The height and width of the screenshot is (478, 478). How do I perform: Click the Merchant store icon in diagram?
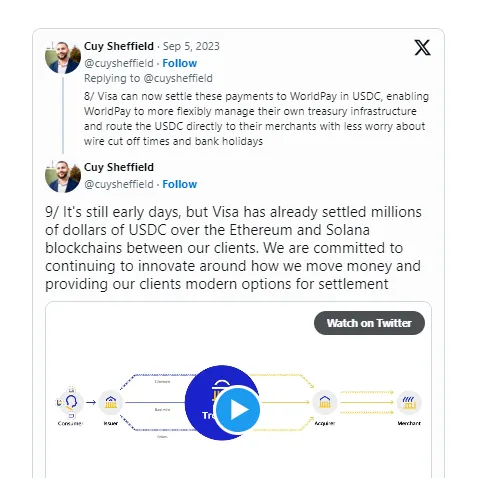[x=409, y=402]
